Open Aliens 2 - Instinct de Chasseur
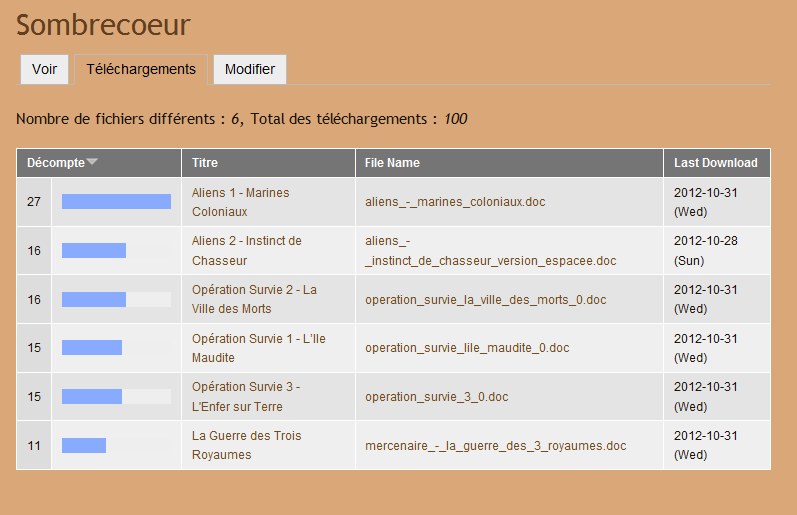The height and width of the screenshot is (515, 797). point(246,250)
